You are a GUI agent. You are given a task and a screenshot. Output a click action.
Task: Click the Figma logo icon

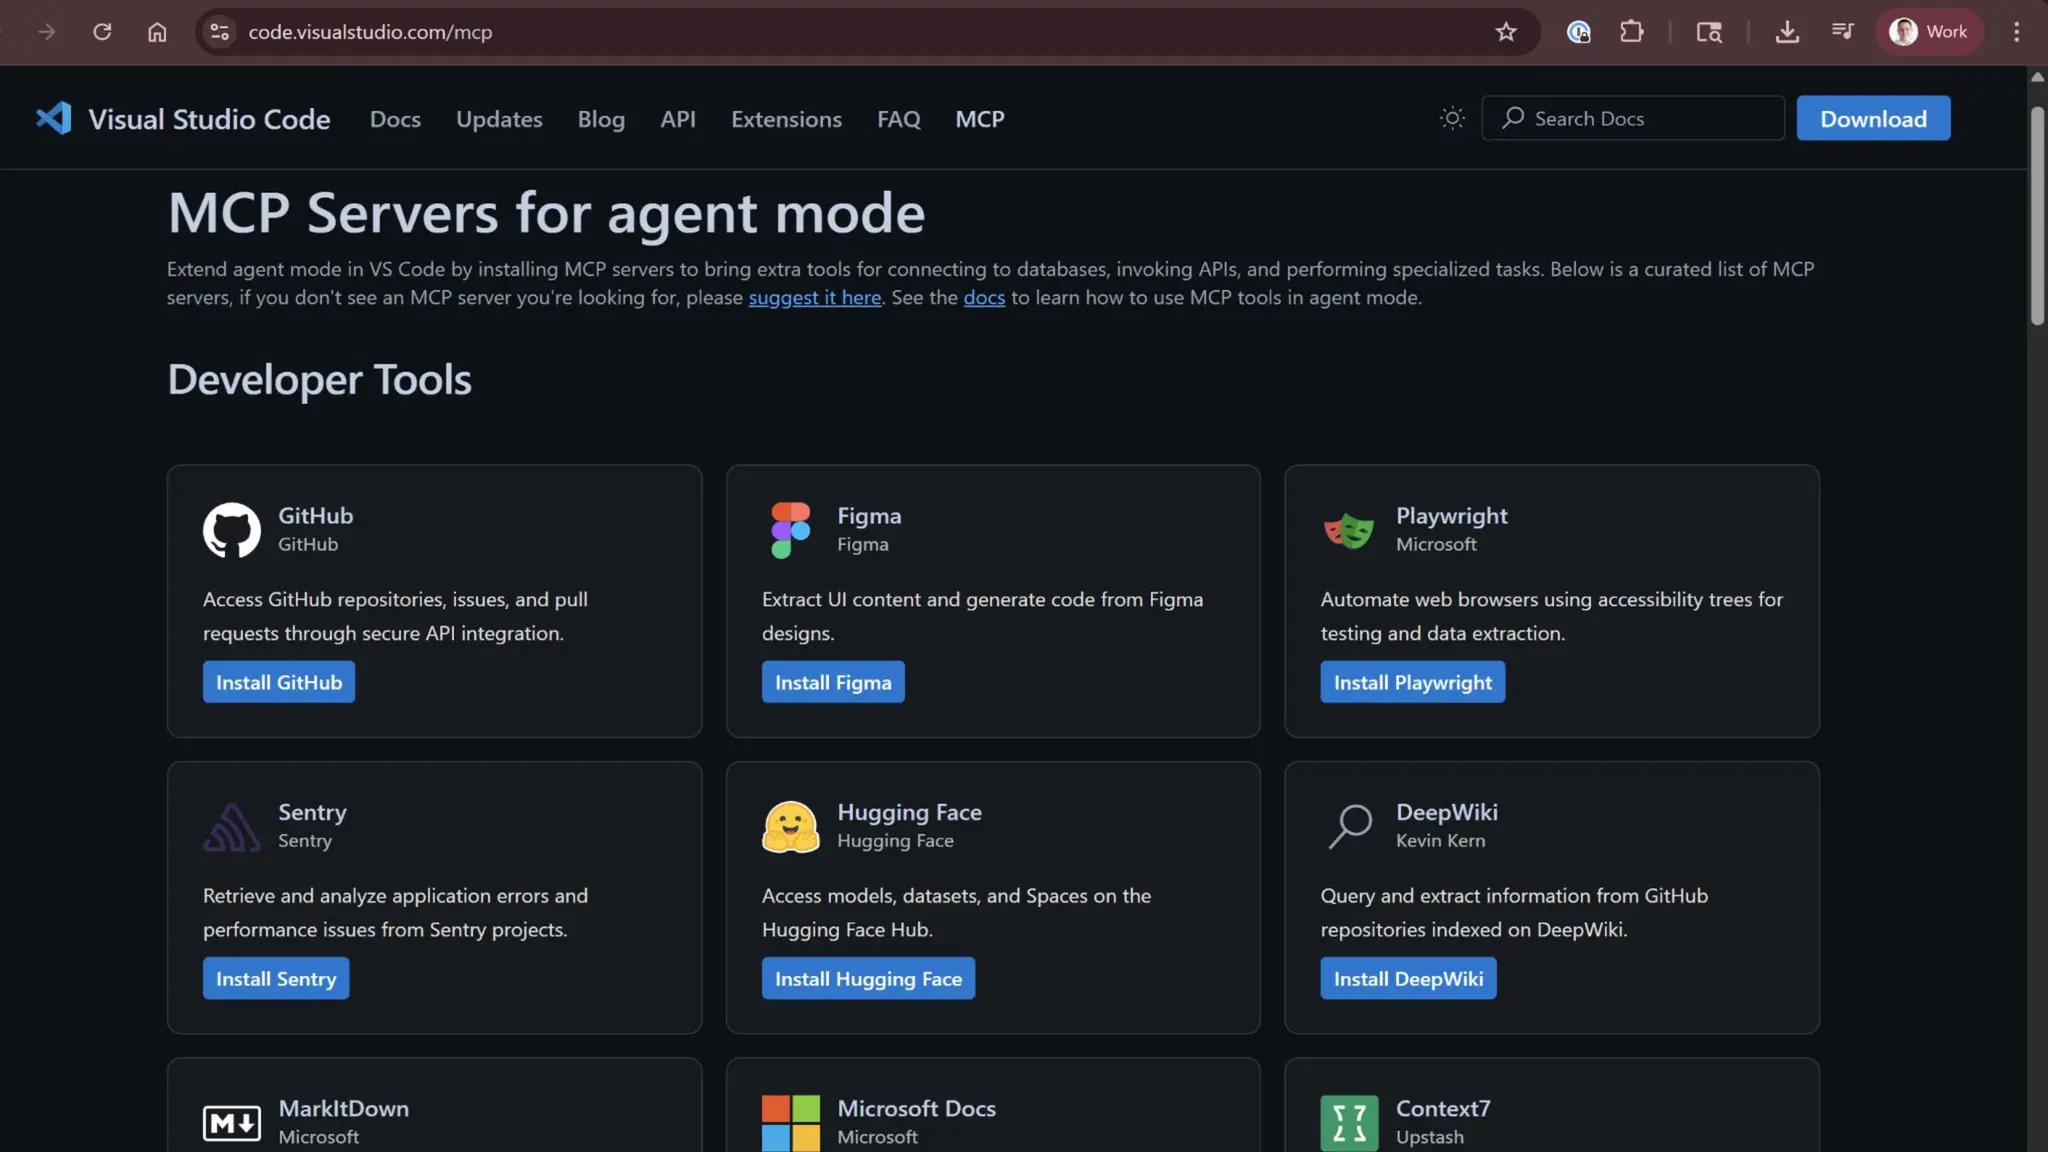pos(790,529)
